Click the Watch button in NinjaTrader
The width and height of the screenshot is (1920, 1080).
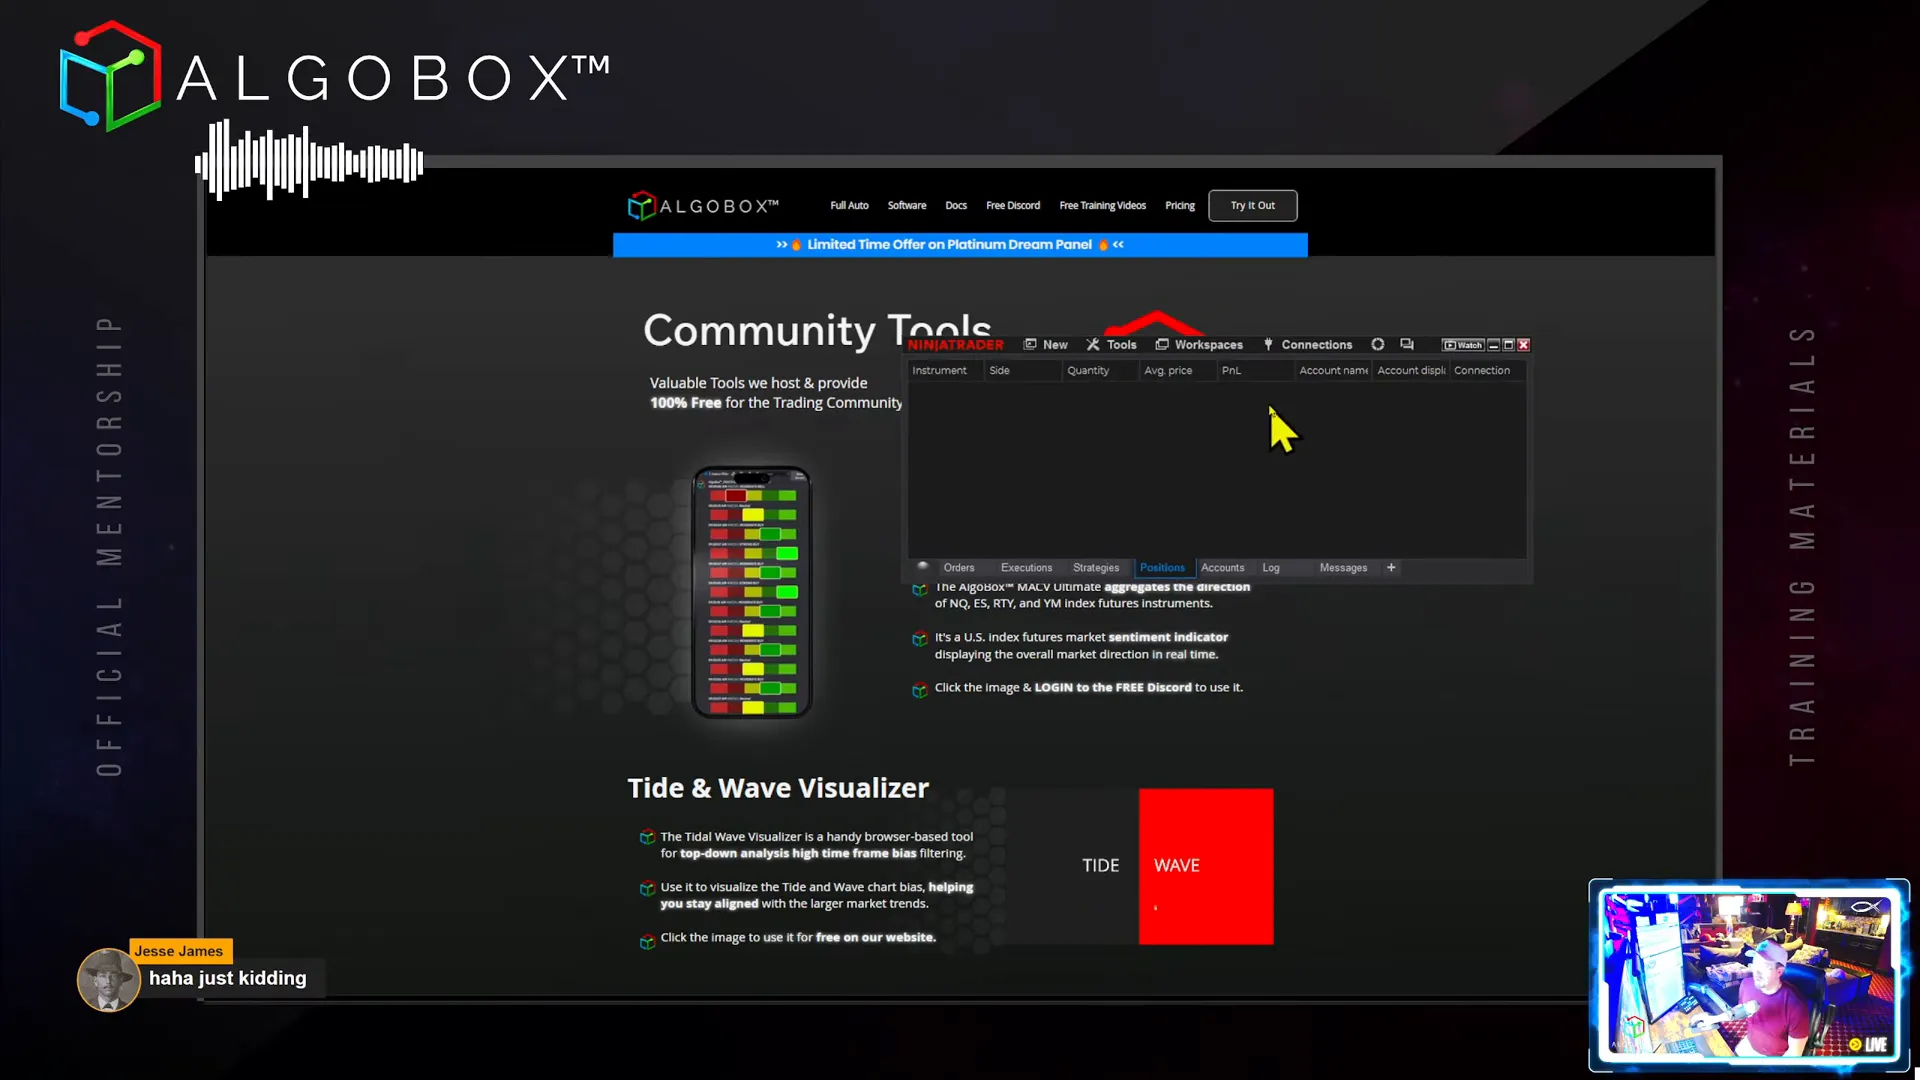(1462, 345)
